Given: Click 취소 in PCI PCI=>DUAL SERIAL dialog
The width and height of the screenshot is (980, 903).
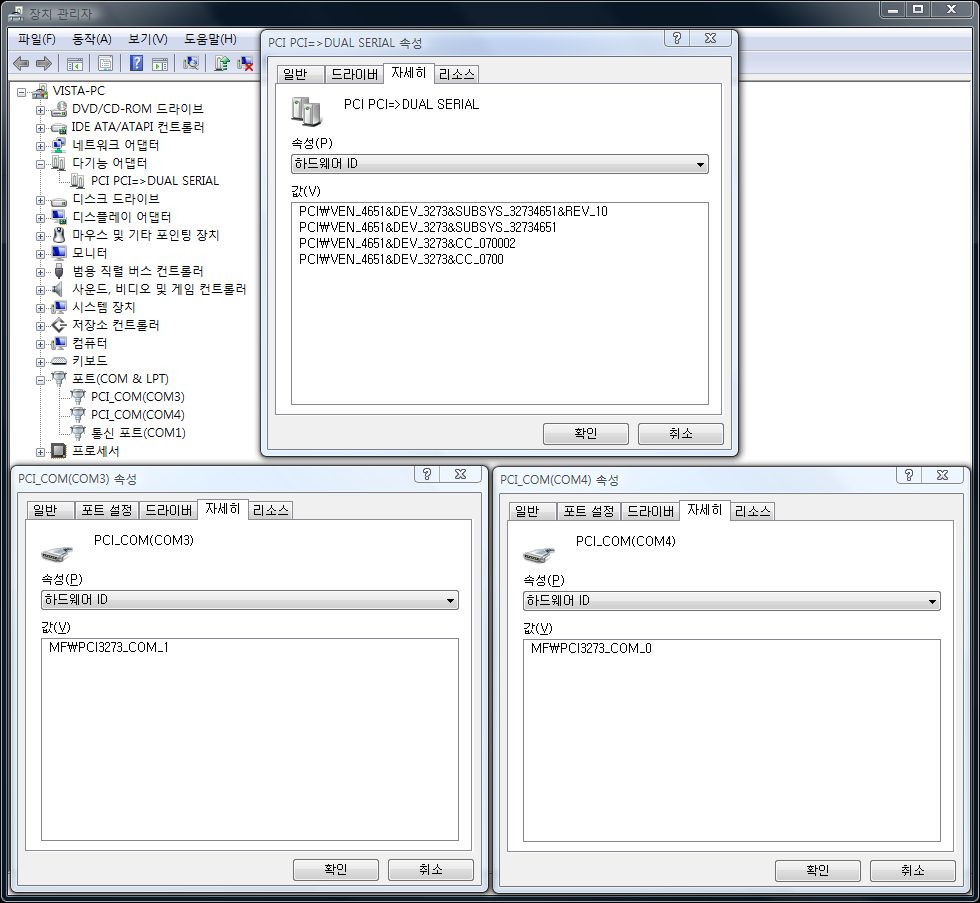Looking at the screenshot, I should point(681,434).
